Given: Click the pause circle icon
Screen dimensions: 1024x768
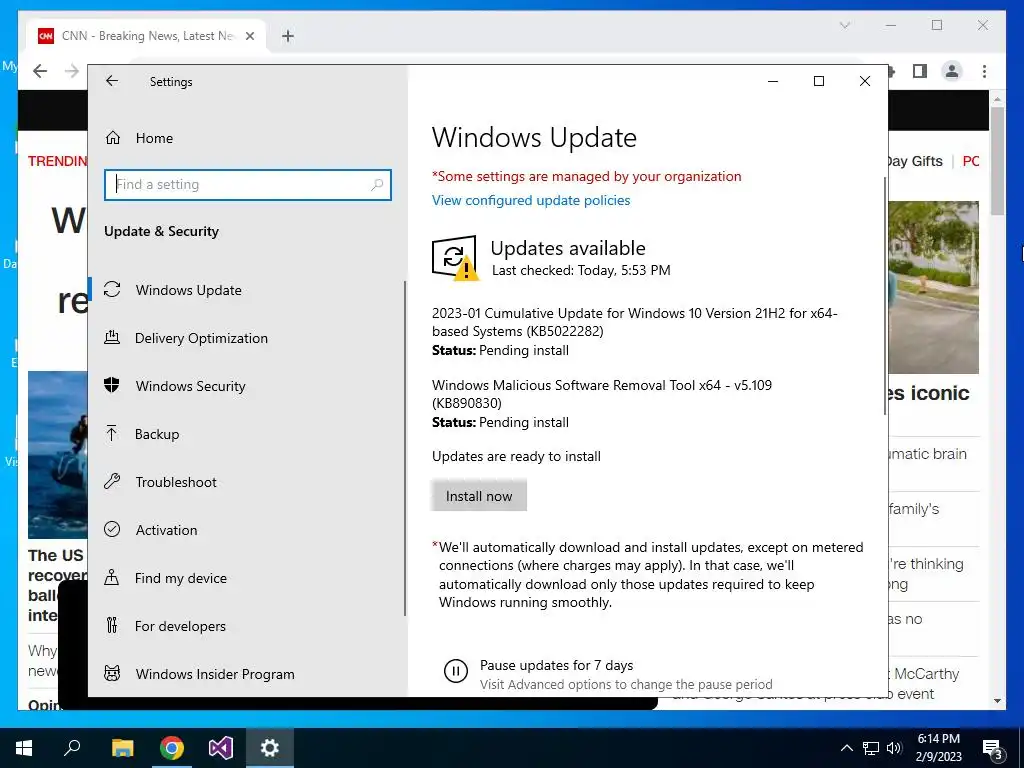Looking at the screenshot, I should (x=456, y=671).
